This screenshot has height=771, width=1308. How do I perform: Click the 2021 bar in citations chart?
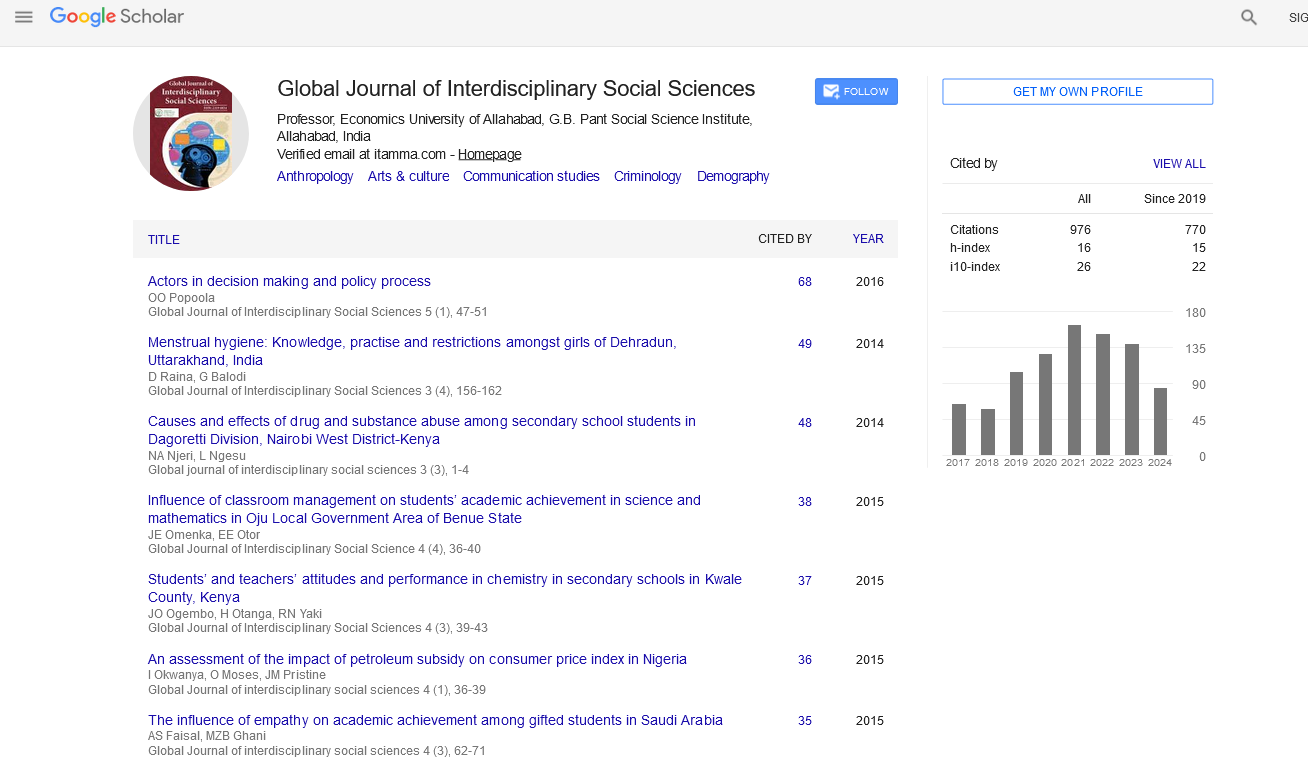[x=1074, y=390]
